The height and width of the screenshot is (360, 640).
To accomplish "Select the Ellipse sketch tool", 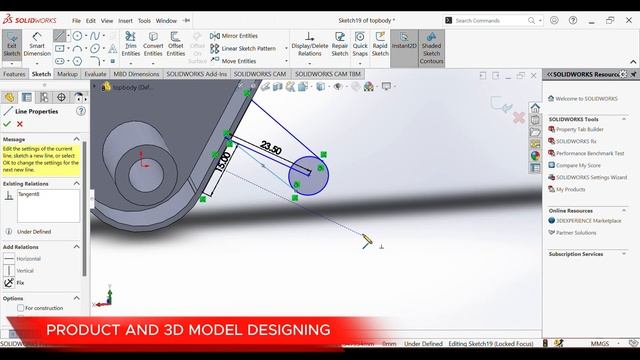I will (95, 49).
